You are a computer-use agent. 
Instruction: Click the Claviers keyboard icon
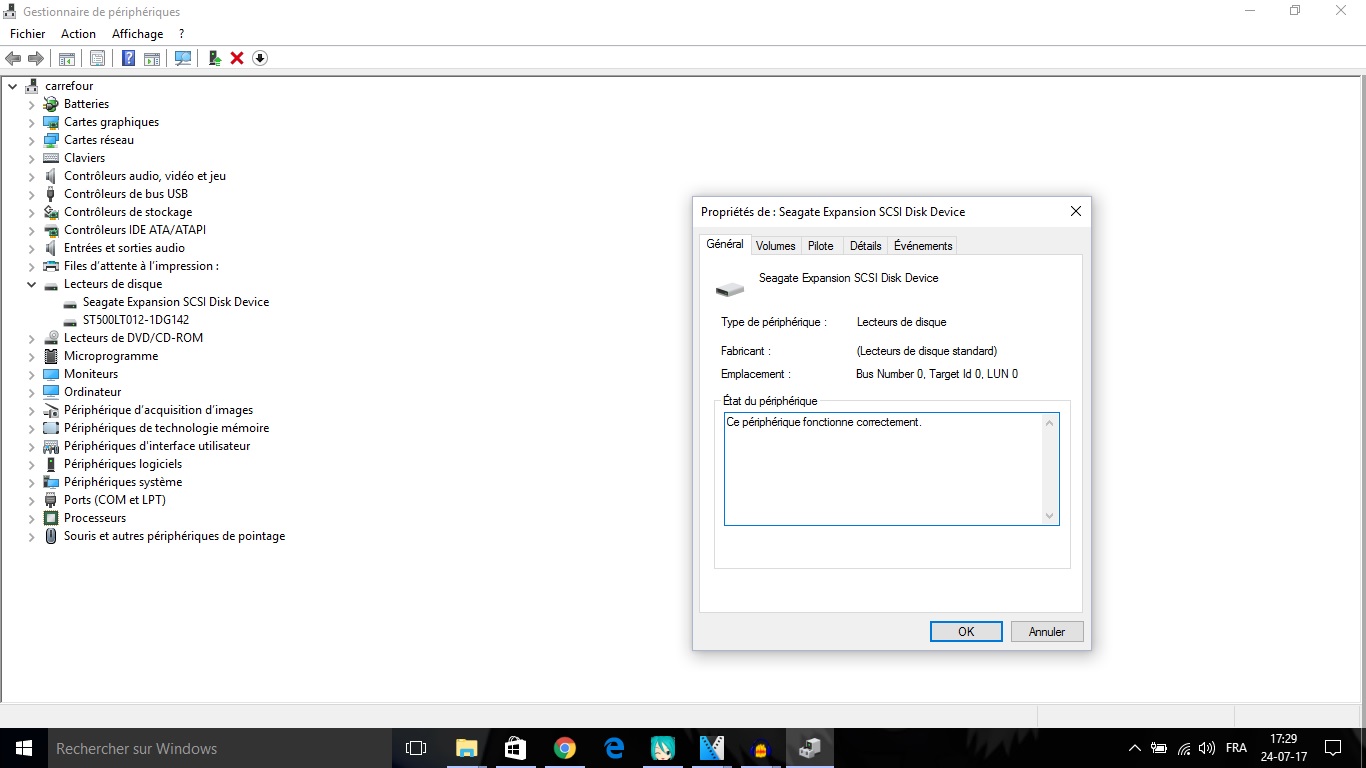point(51,158)
